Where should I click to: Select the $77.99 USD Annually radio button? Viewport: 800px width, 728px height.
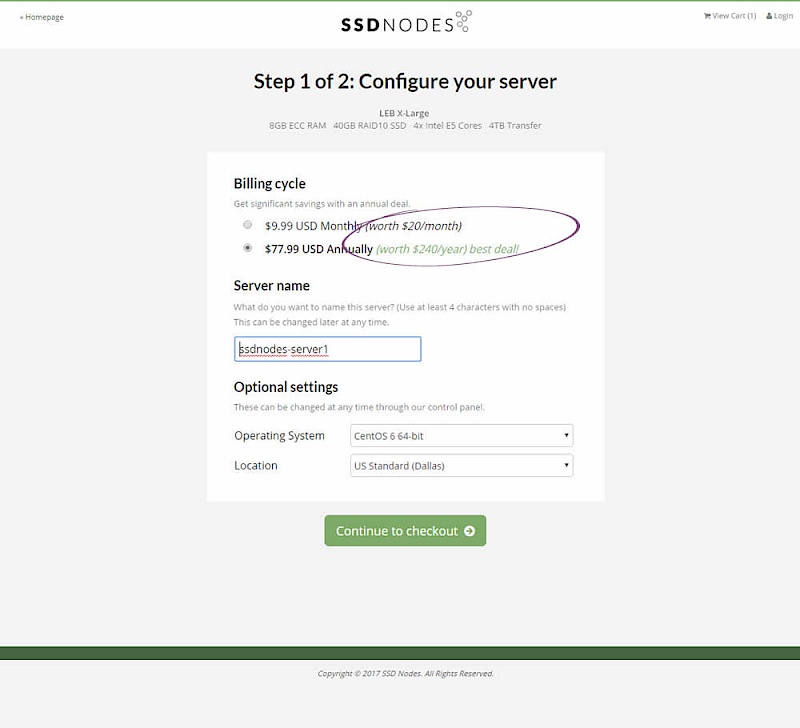click(247, 248)
